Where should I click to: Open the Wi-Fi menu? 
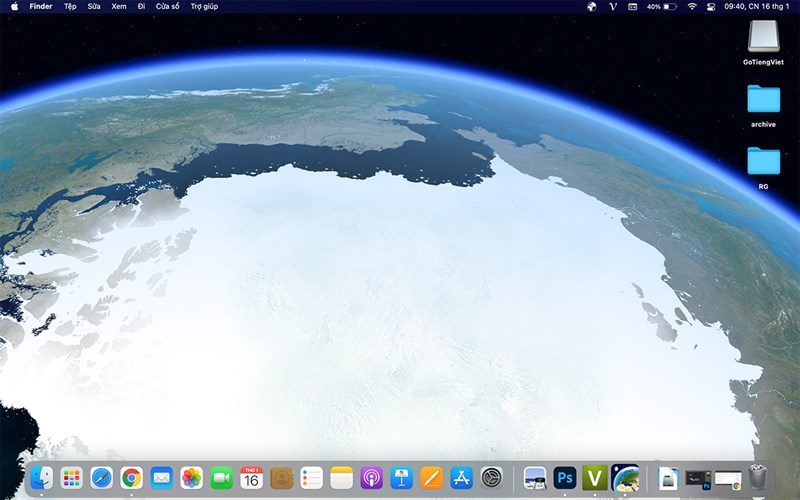[692, 7]
